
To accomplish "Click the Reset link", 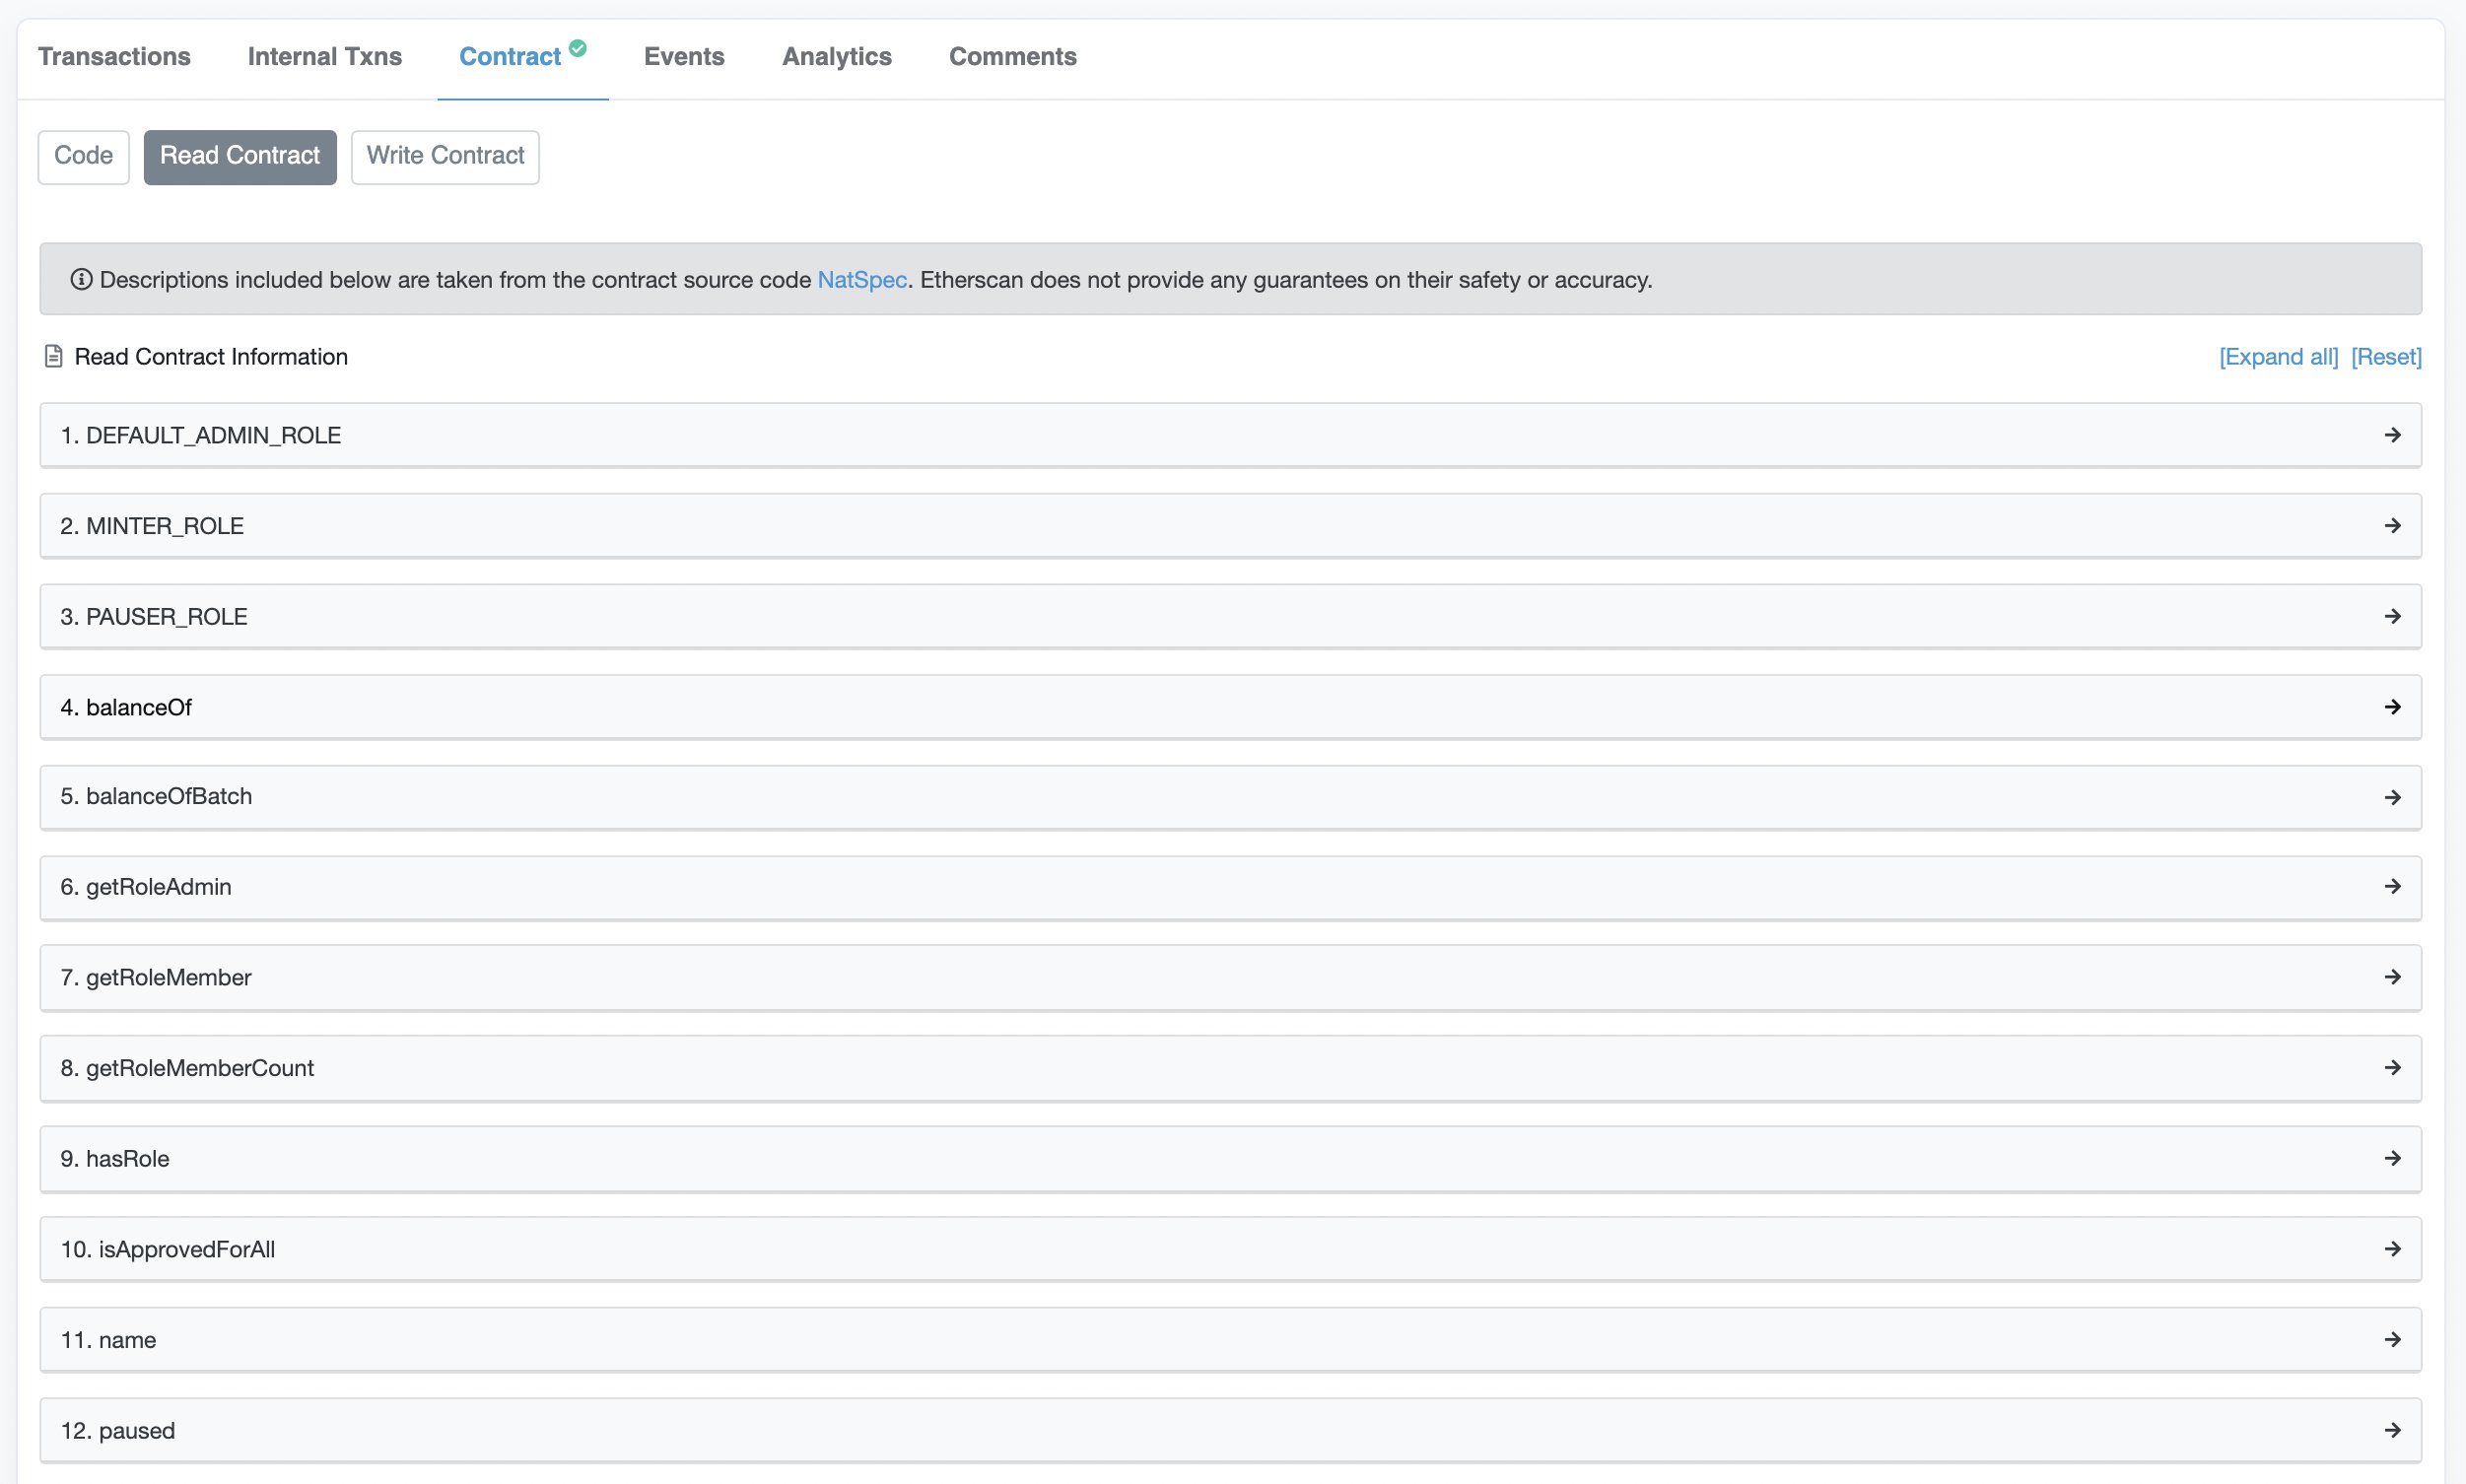I will 2385,357.
